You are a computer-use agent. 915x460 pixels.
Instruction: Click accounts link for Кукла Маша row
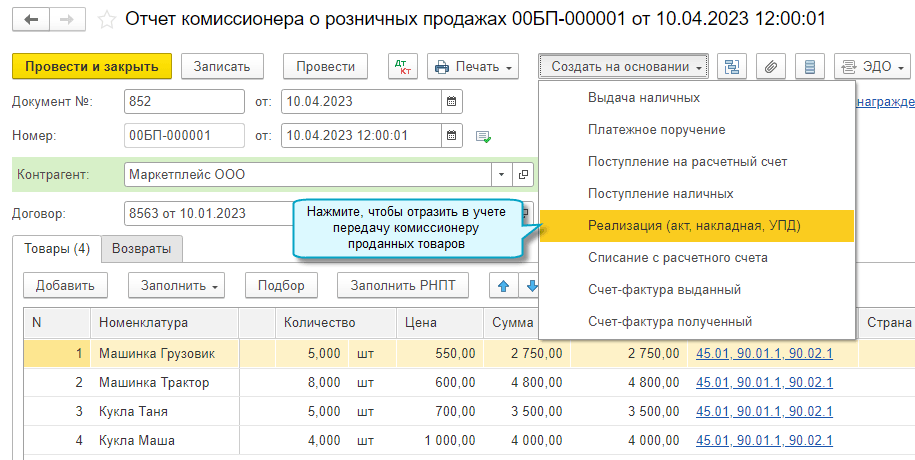point(764,440)
